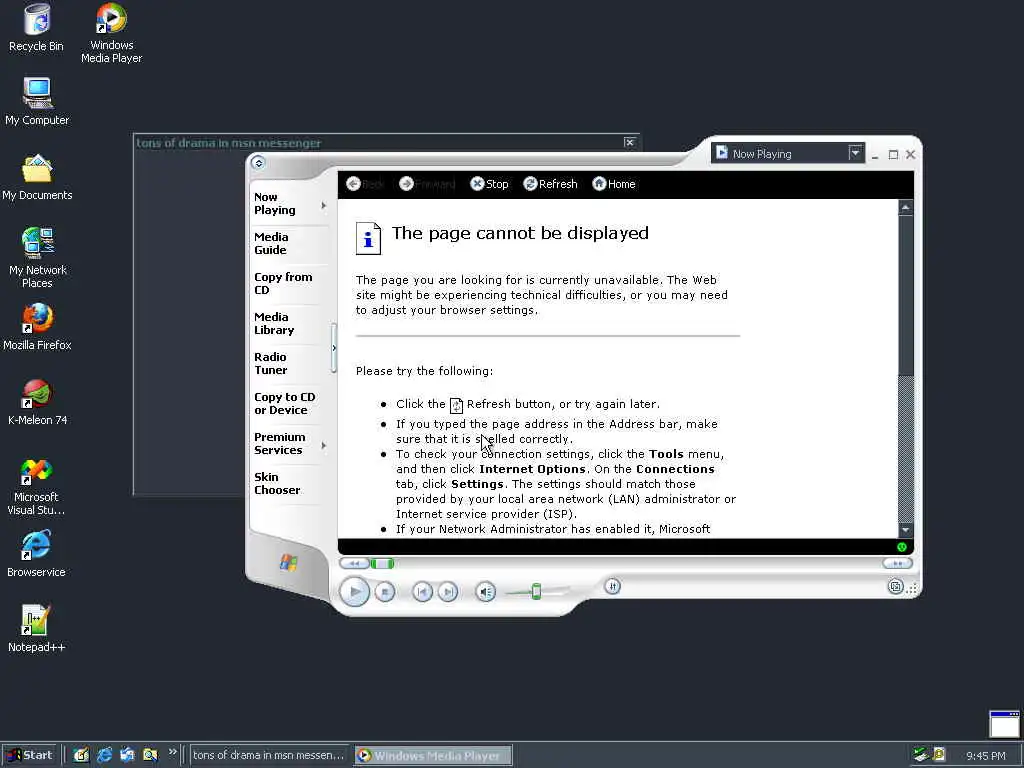Open Premium Services
The image size is (1024, 768).
pyautogui.click(x=285, y=443)
